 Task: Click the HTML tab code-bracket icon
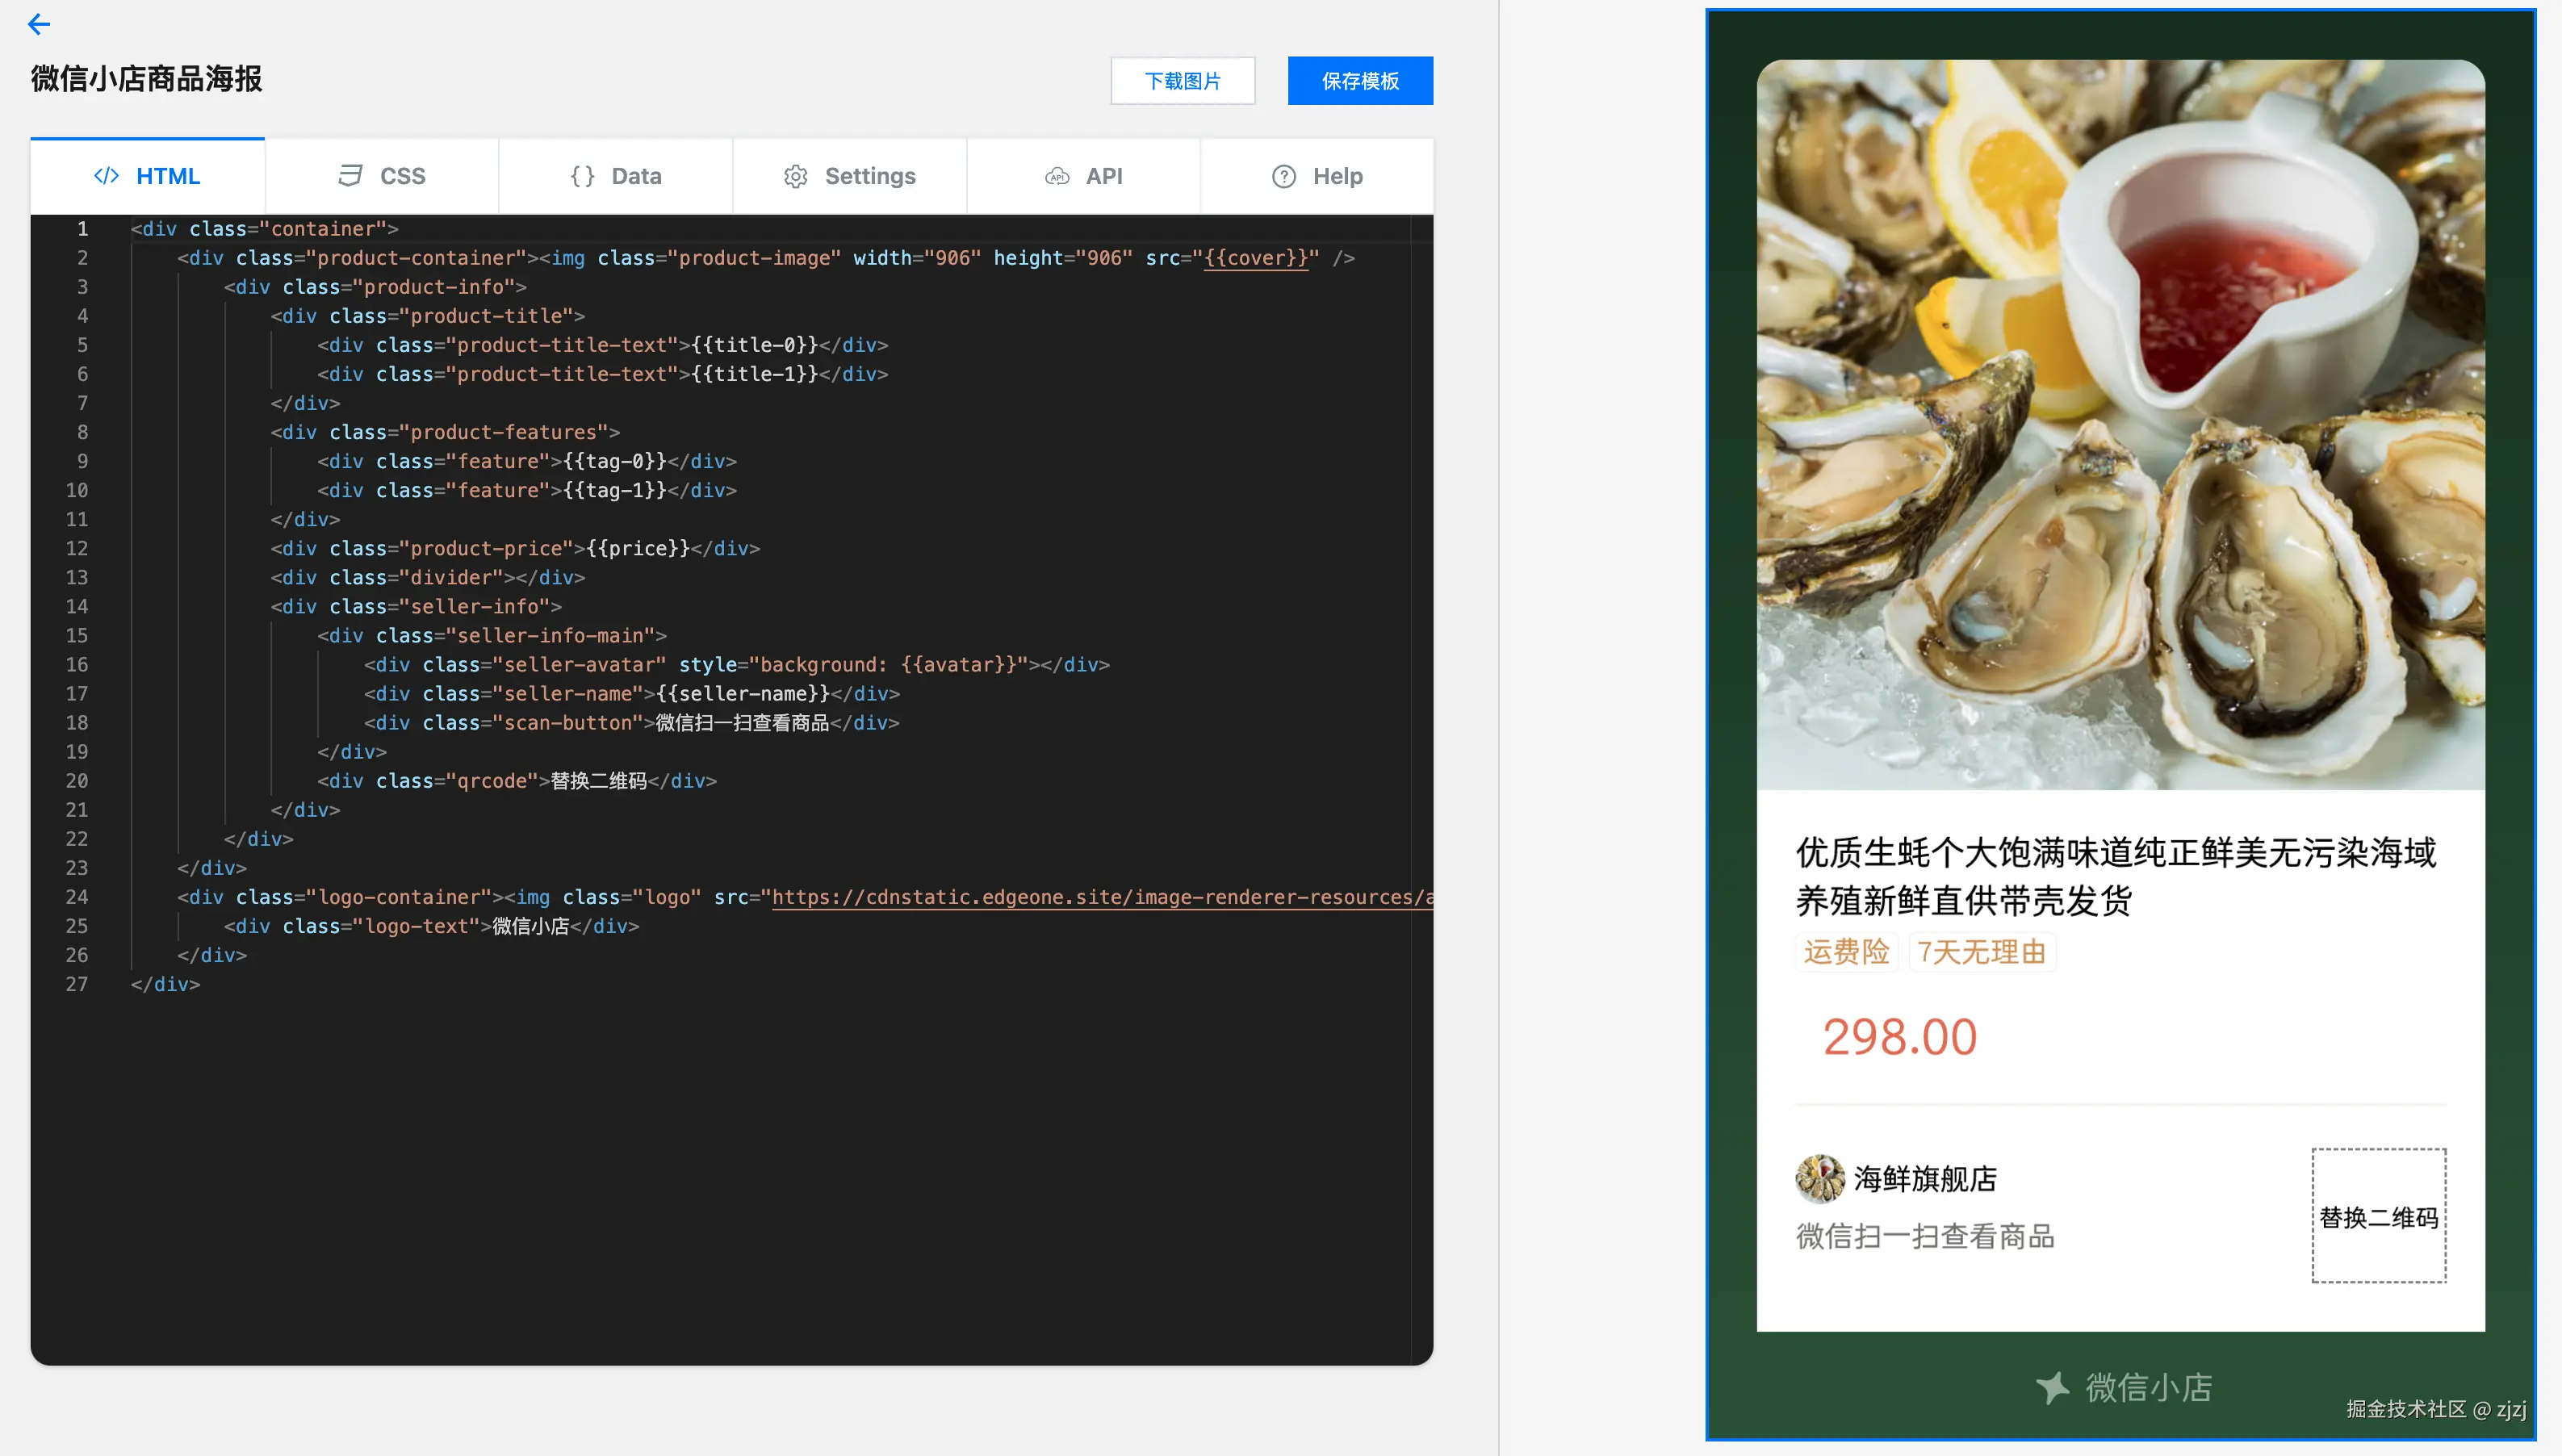pyautogui.click(x=106, y=176)
